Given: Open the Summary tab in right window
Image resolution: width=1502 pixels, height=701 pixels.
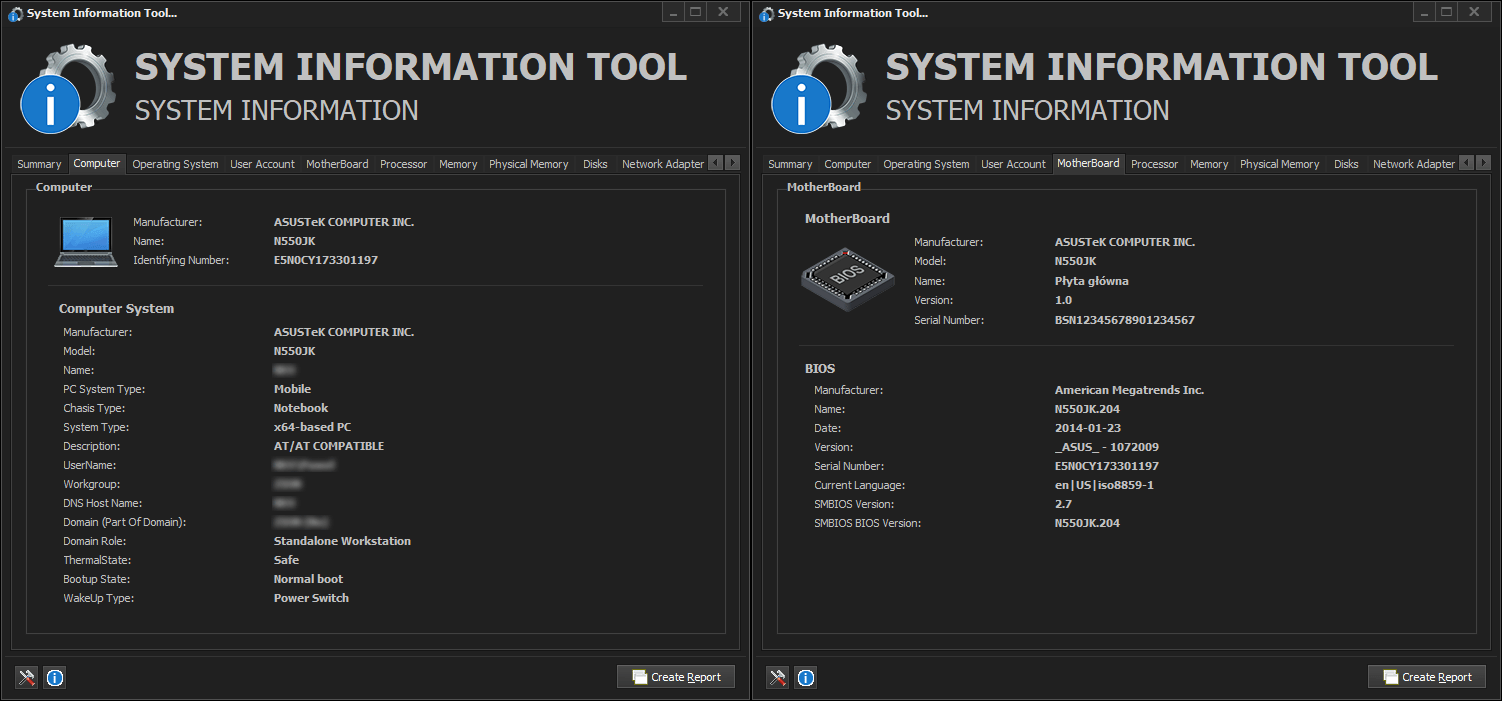Looking at the screenshot, I should [x=790, y=164].
